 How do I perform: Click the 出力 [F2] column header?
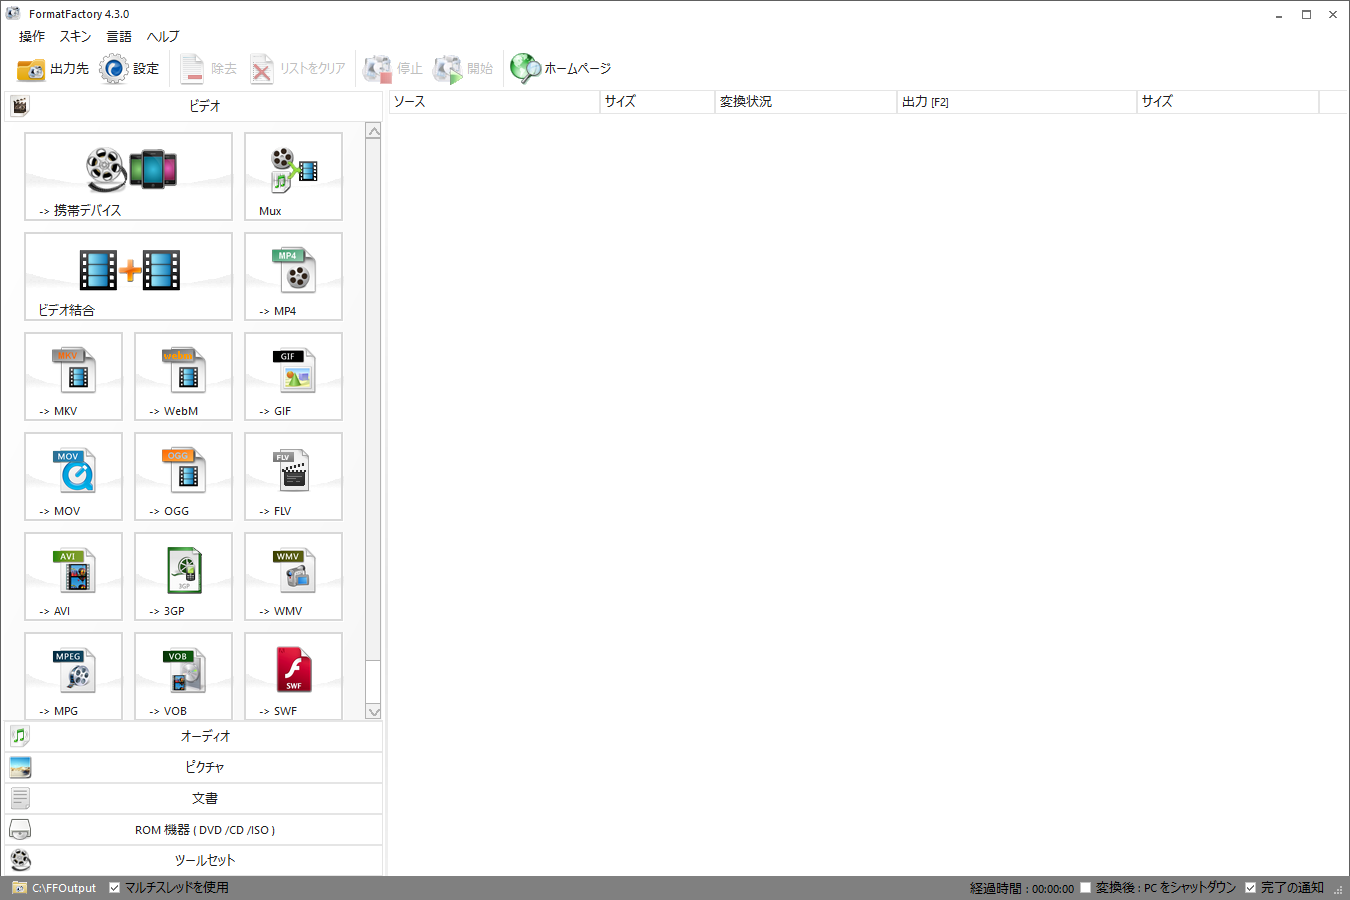coord(1017,102)
